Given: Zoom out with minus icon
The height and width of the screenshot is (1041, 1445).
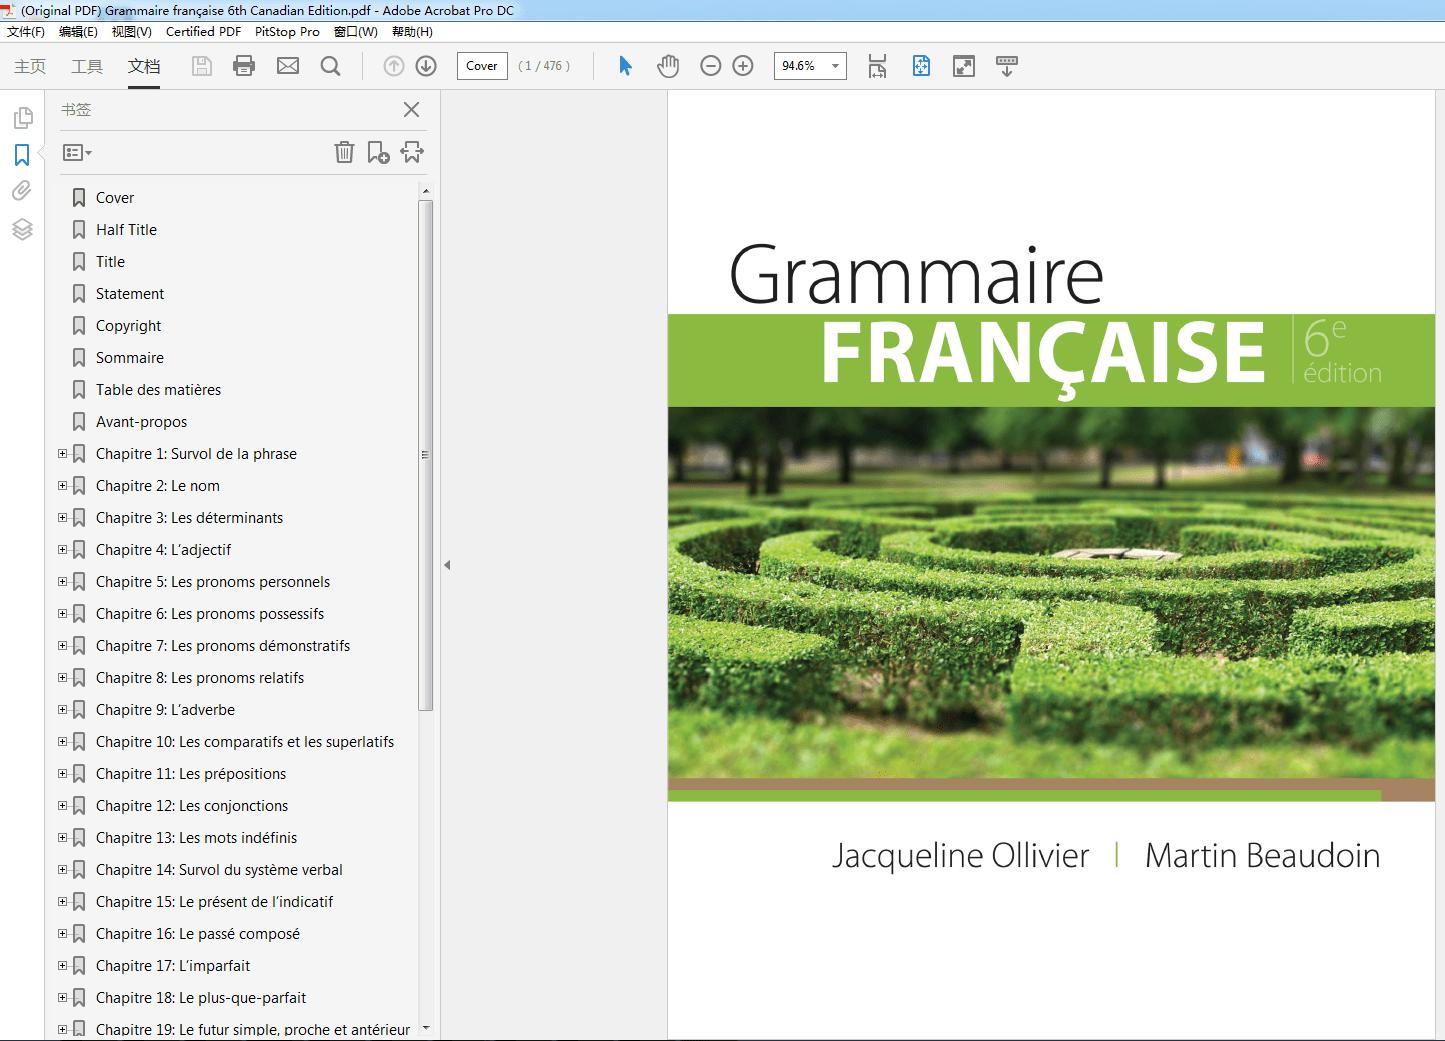Looking at the screenshot, I should click(711, 66).
